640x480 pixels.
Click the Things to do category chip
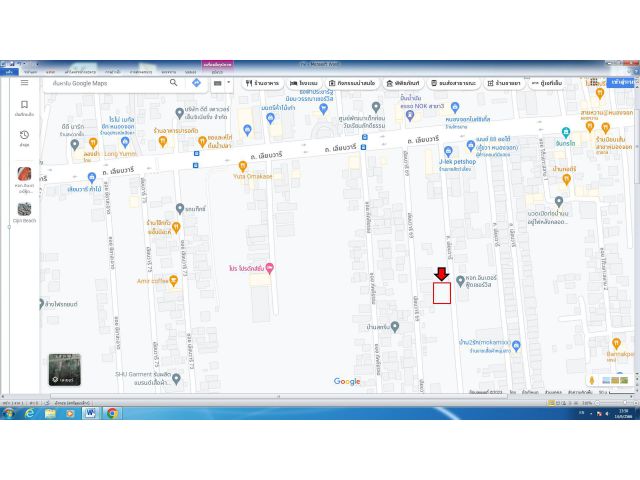351,83
